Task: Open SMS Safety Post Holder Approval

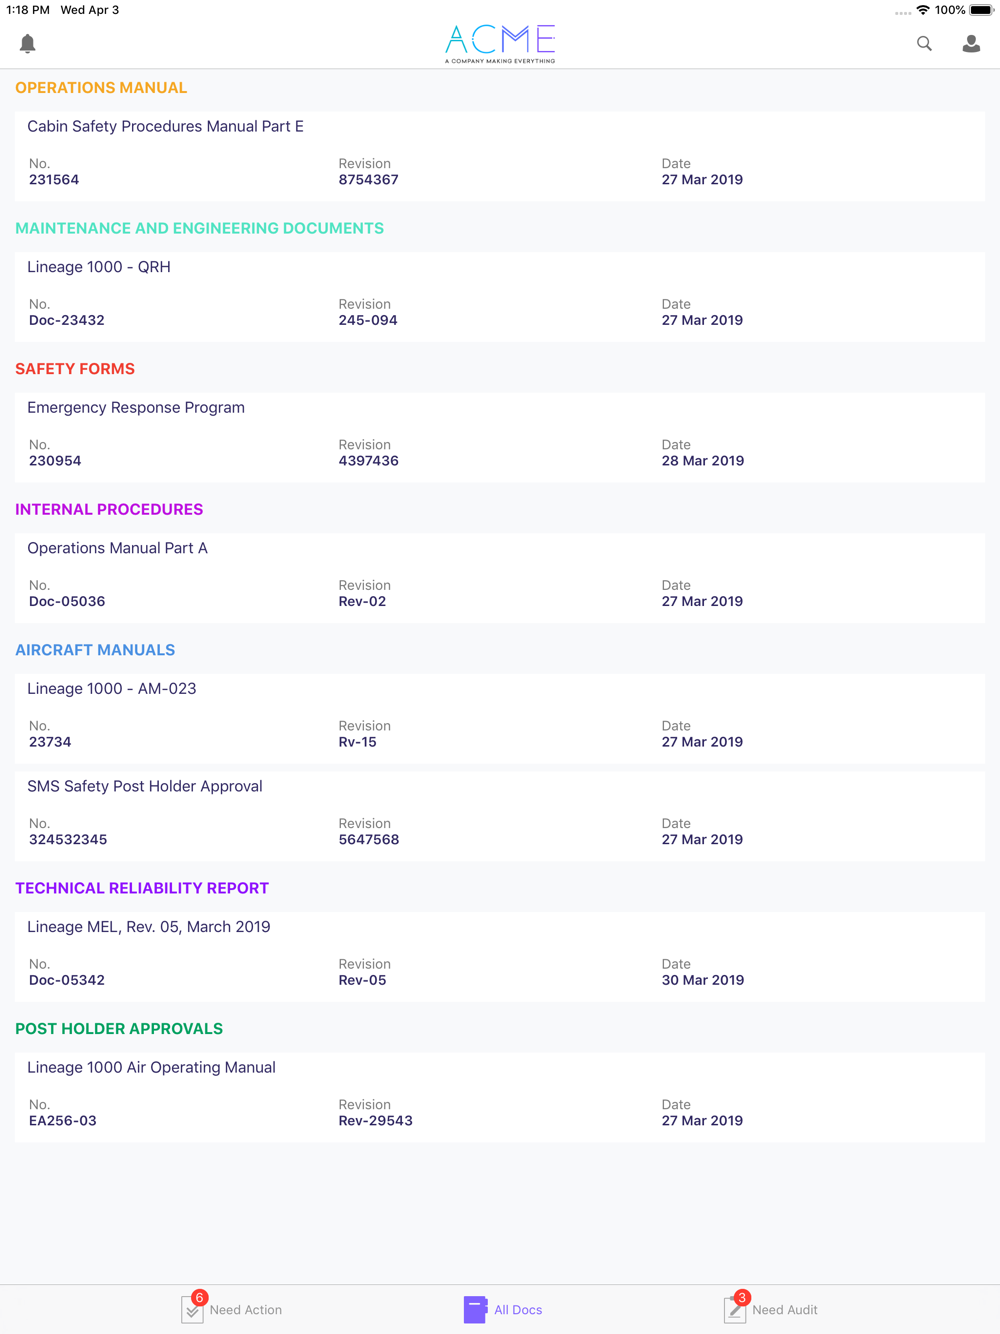Action: coord(145,787)
